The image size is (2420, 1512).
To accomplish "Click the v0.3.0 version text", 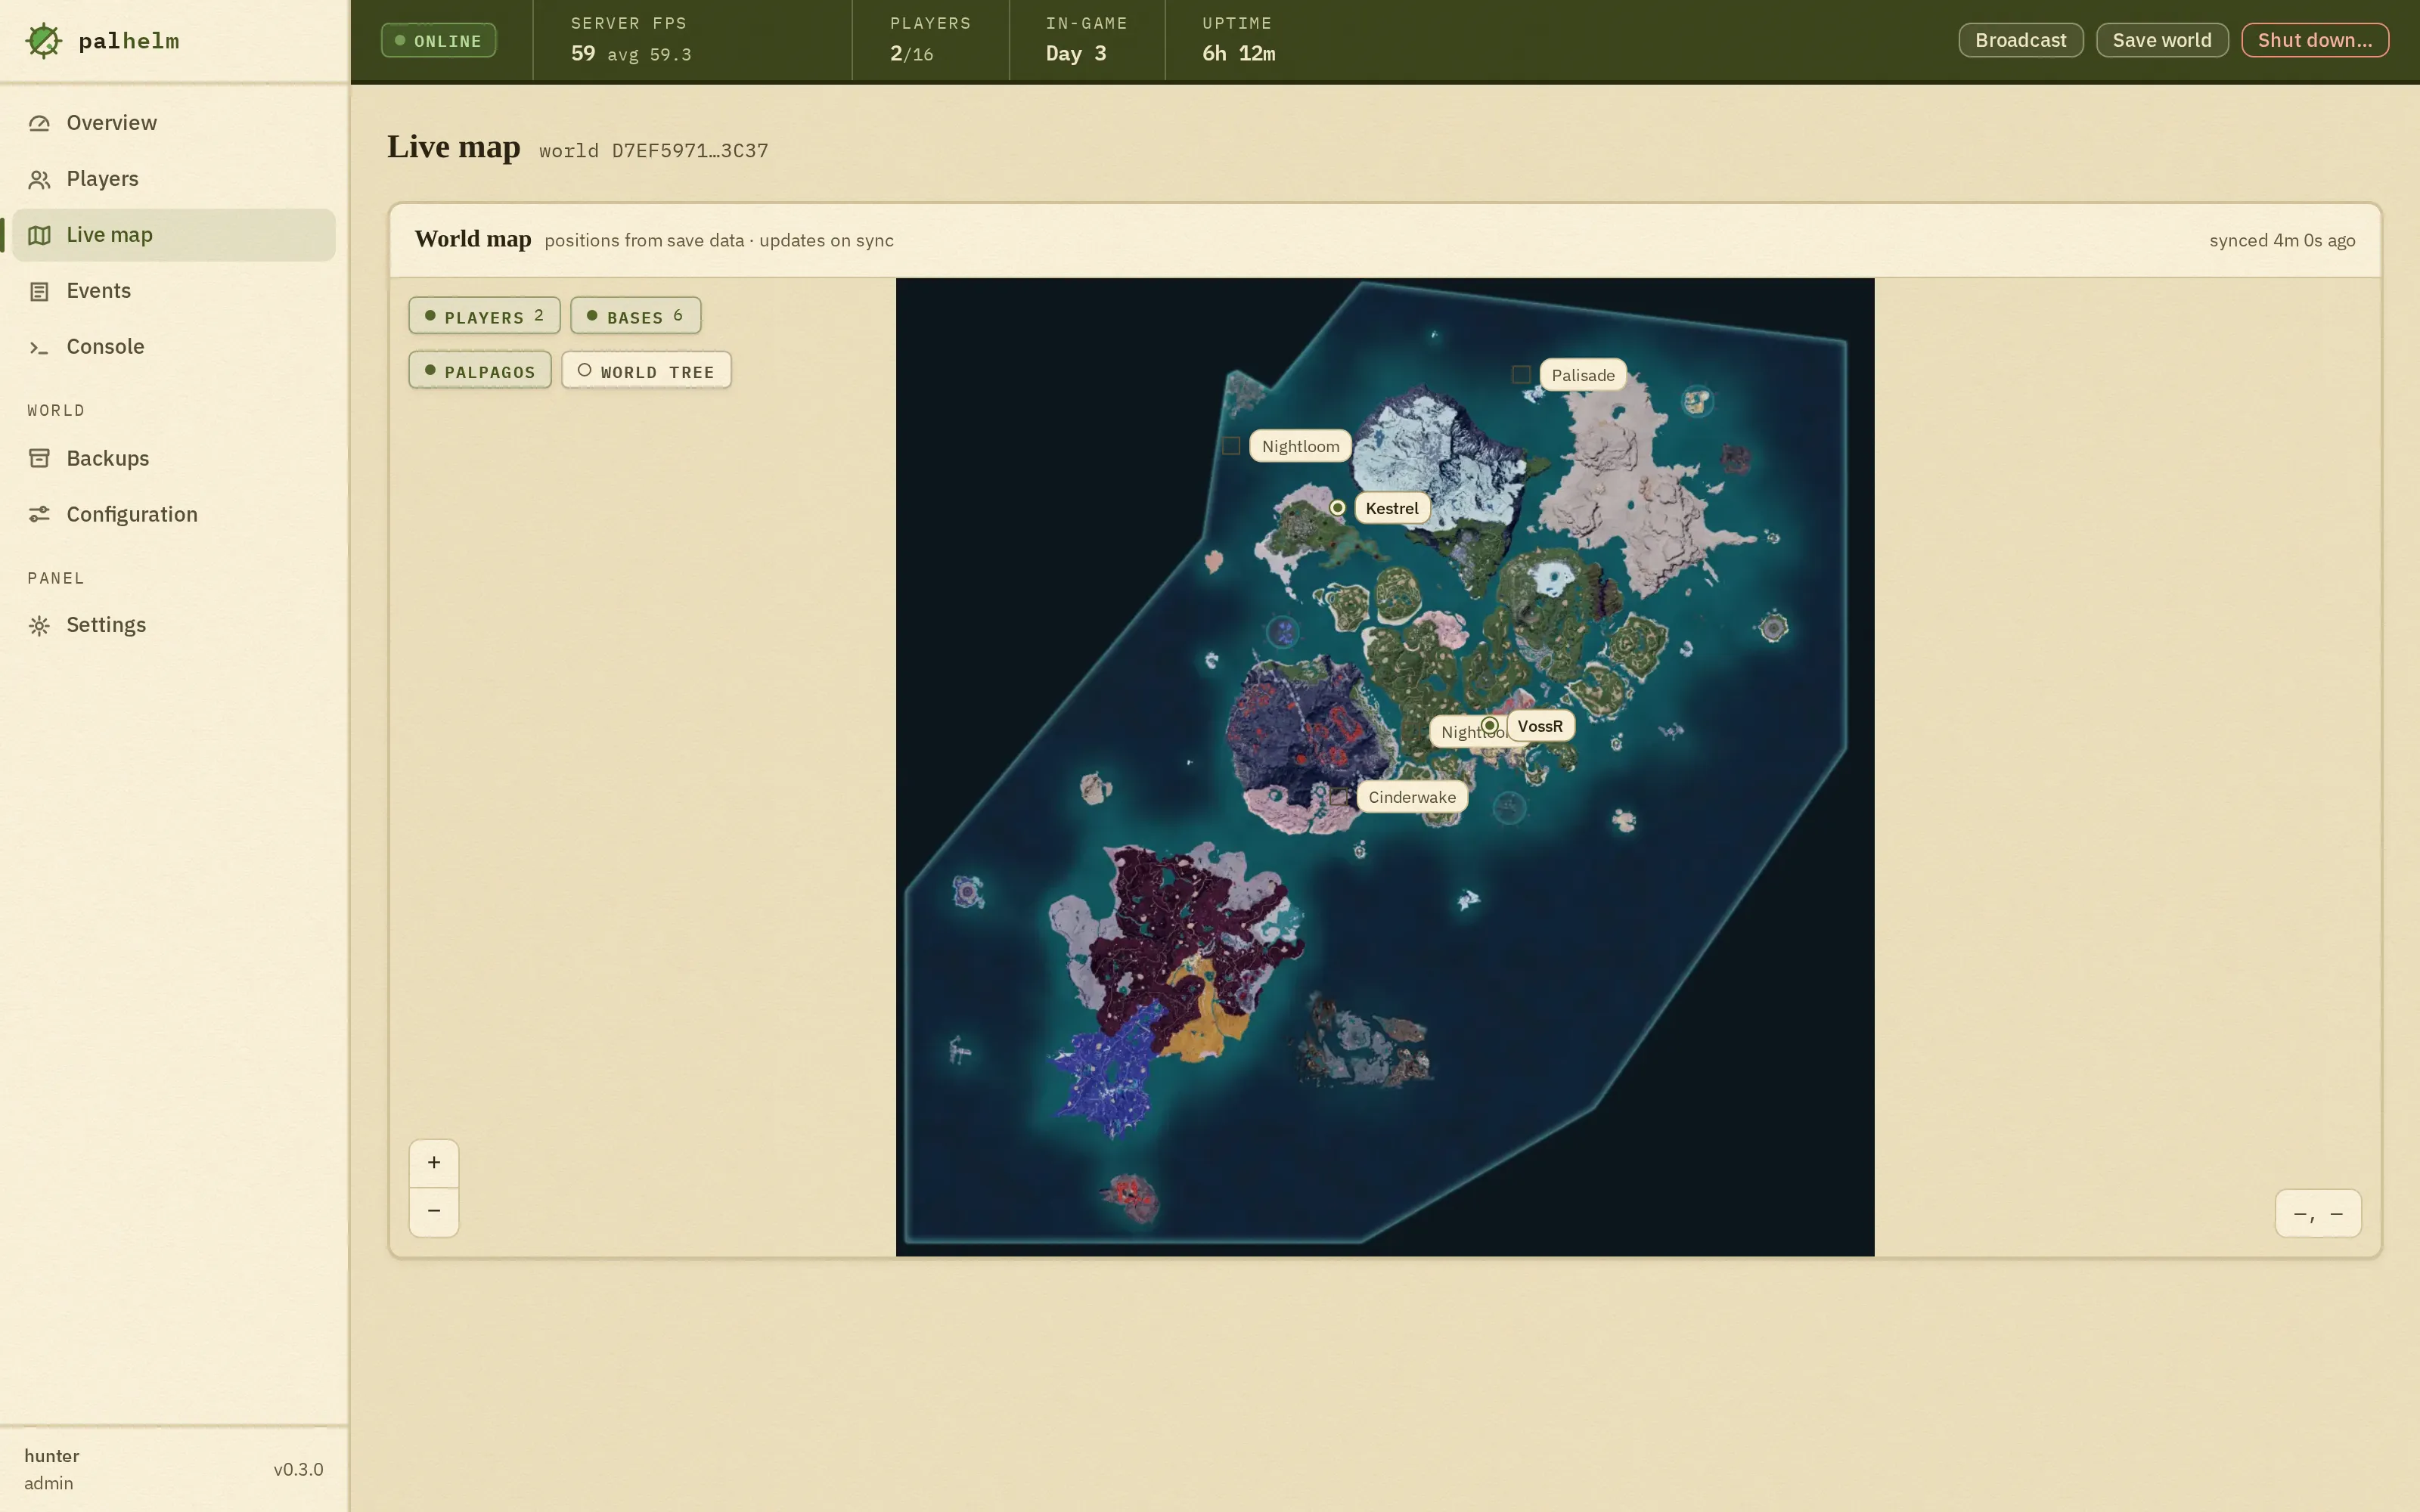I will (x=298, y=1469).
